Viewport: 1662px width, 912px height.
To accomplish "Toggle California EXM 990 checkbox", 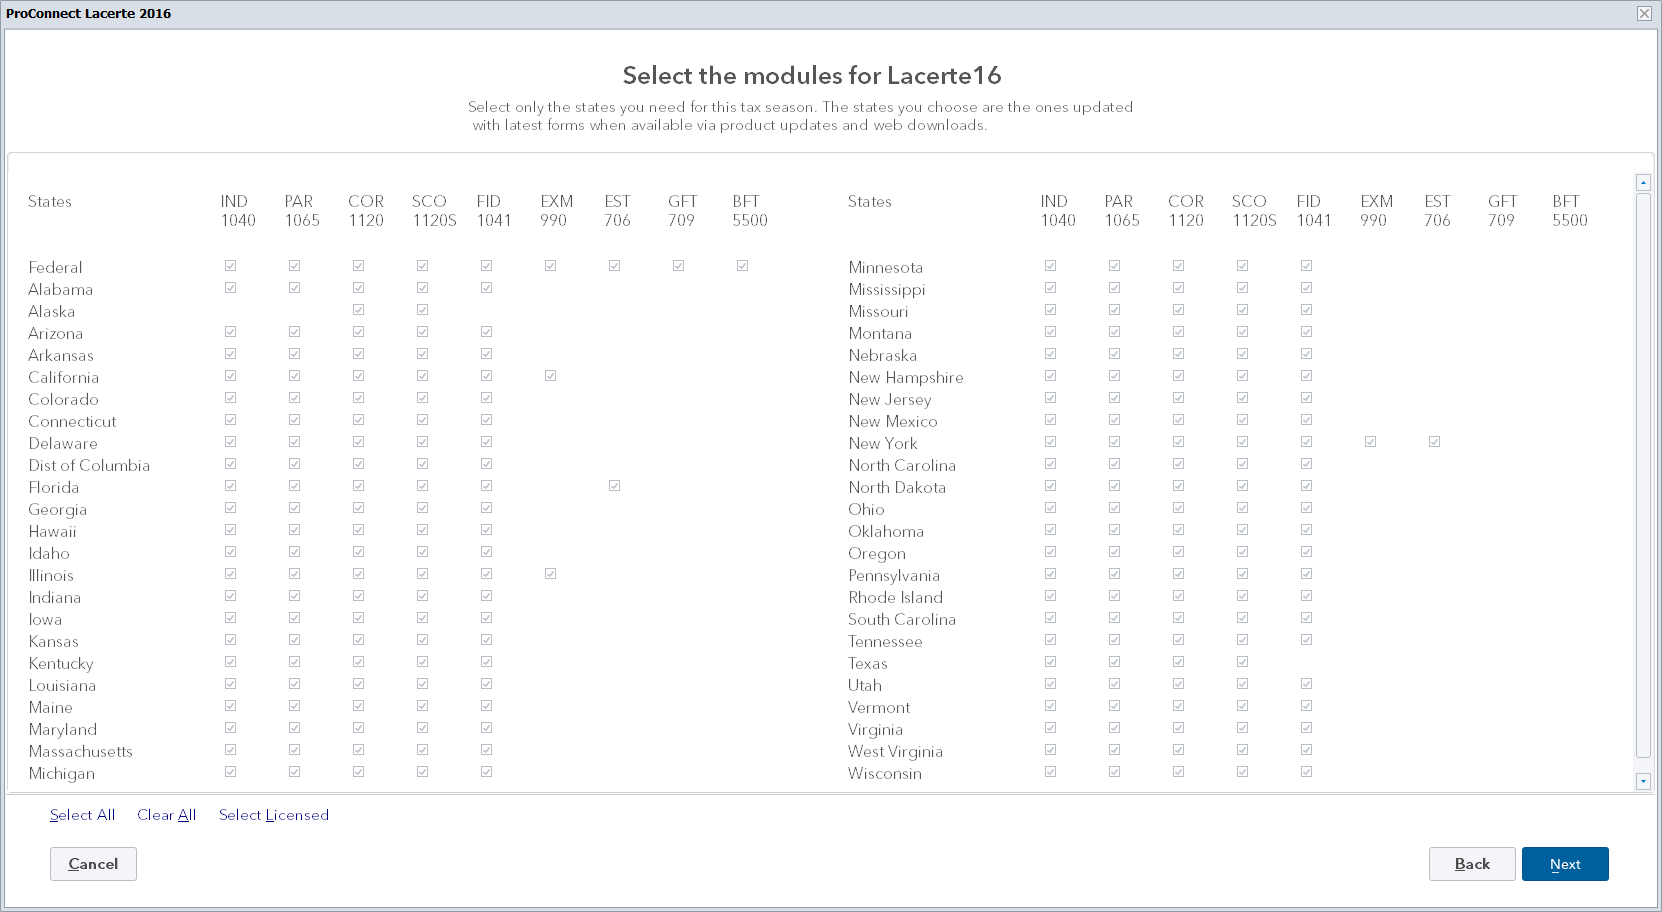I will coord(551,376).
